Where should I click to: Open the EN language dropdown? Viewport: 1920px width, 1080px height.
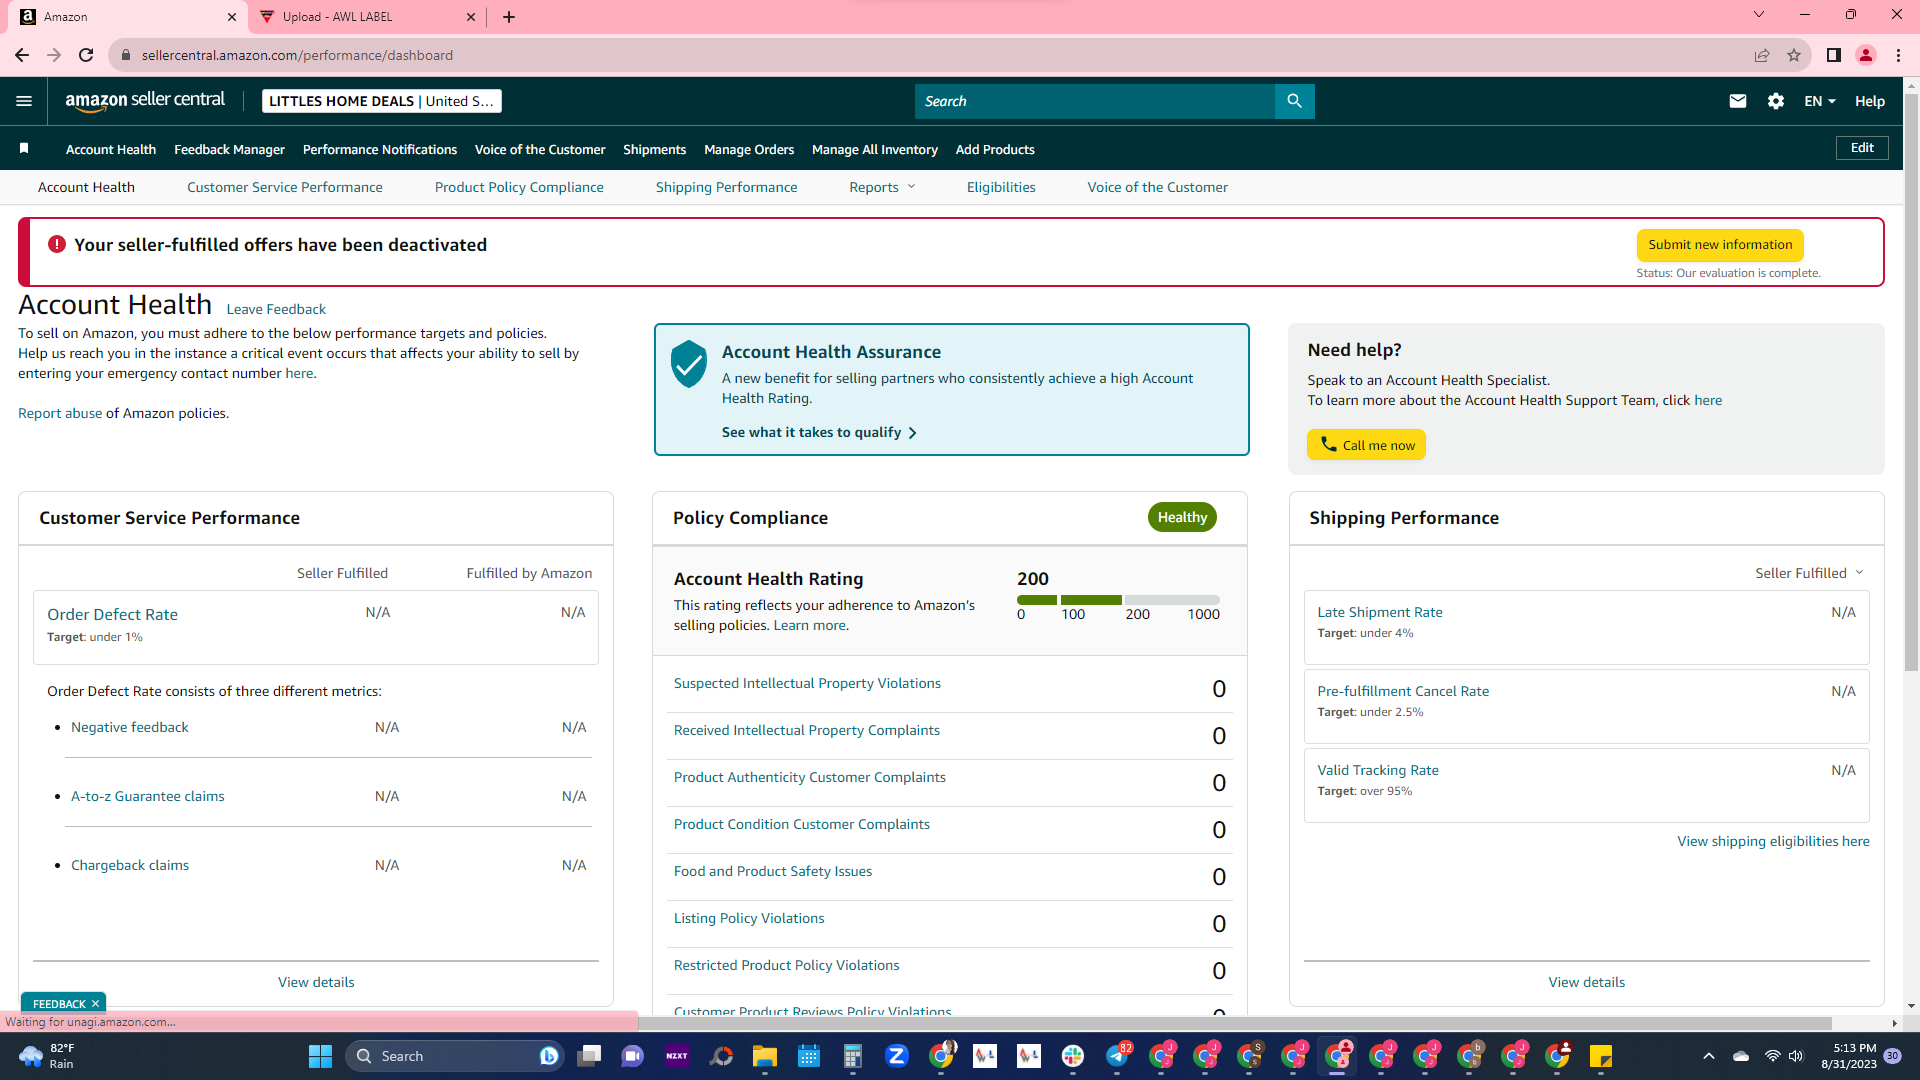pos(1820,101)
